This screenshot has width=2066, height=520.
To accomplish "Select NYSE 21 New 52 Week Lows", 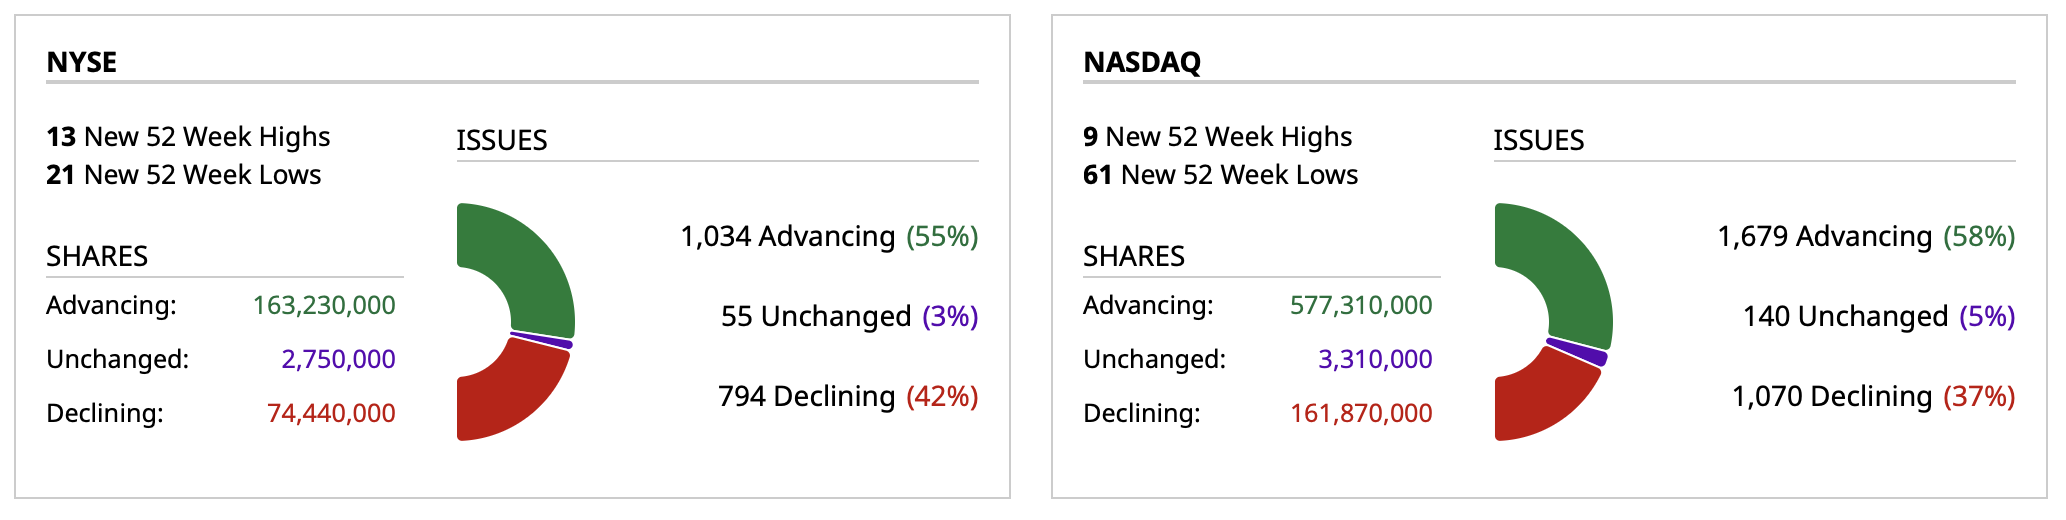I will click(184, 175).
